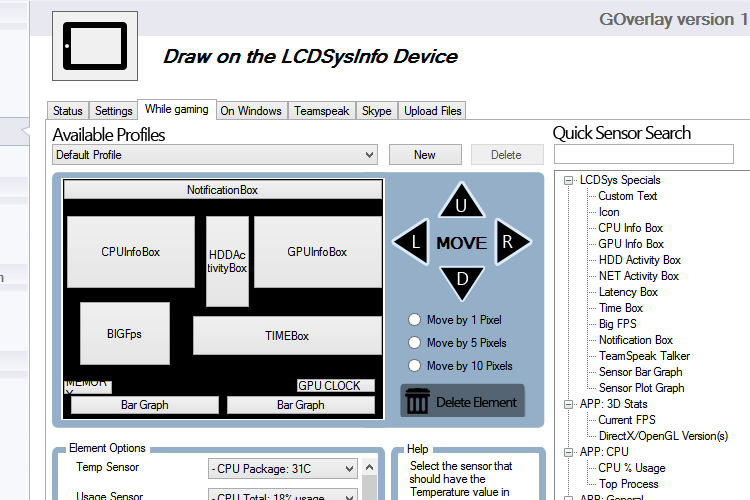
Task: Select GPU Info Box tree item
Action: click(631, 244)
